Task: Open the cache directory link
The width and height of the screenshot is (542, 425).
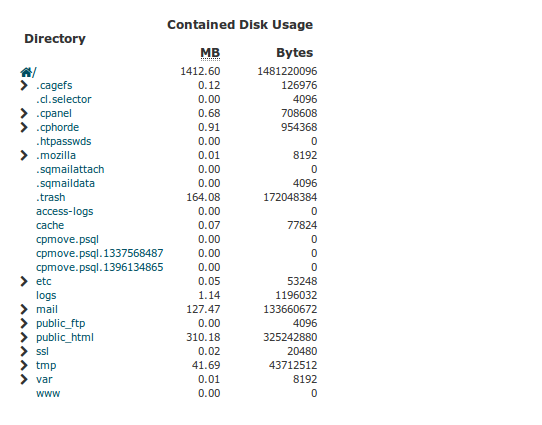Action: (50, 225)
